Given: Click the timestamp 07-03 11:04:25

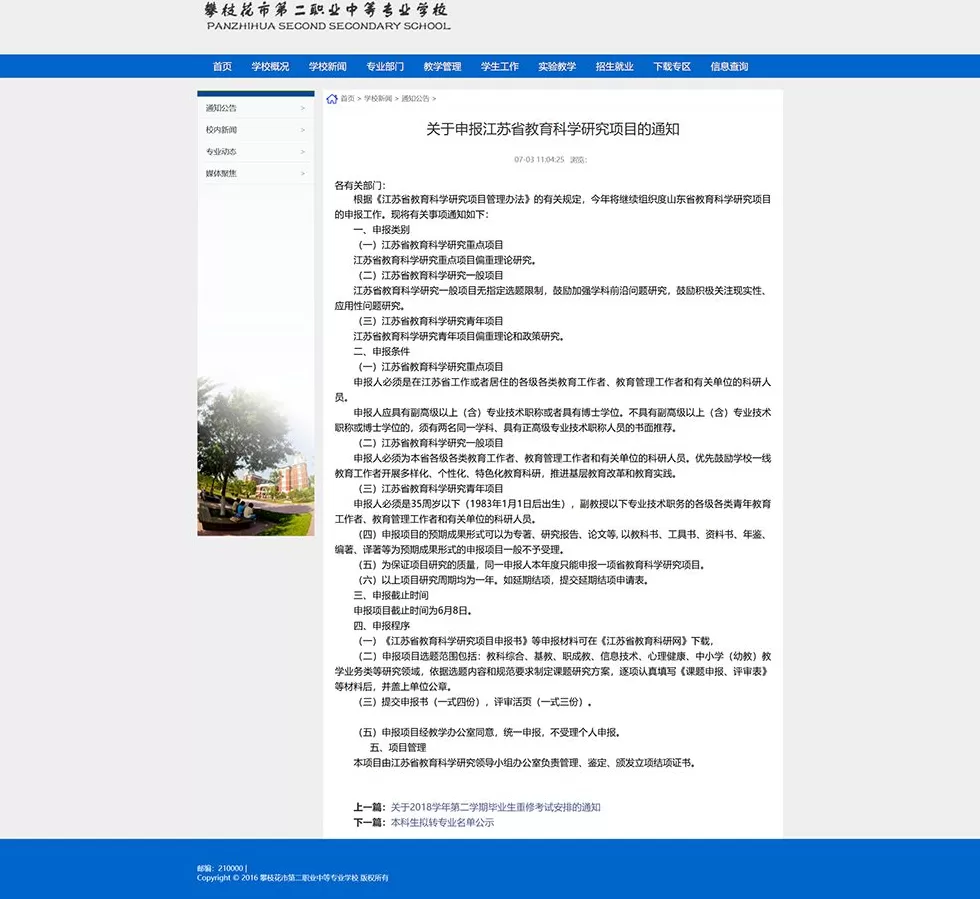Looking at the screenshot, I should pyautogui.click(x=539, y=160).
